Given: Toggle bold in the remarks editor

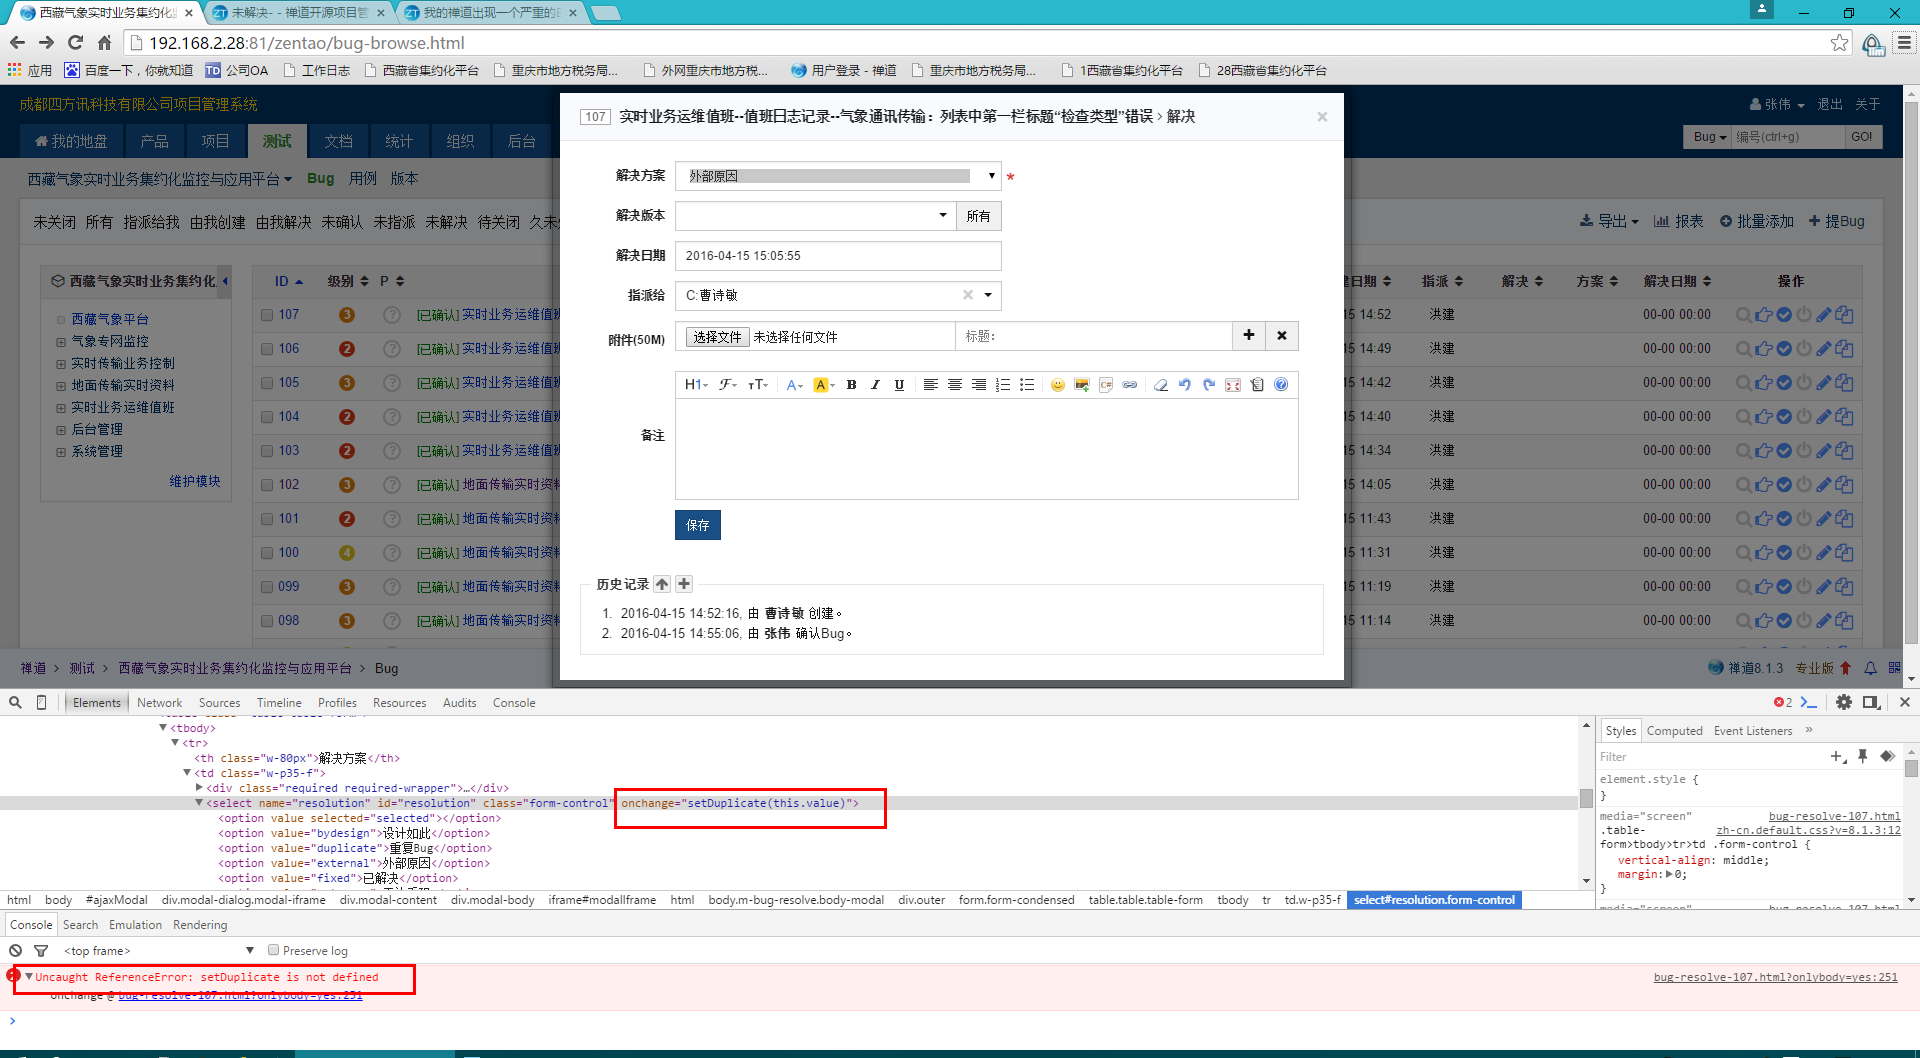Looking at the screenshot, I should 851,385.
